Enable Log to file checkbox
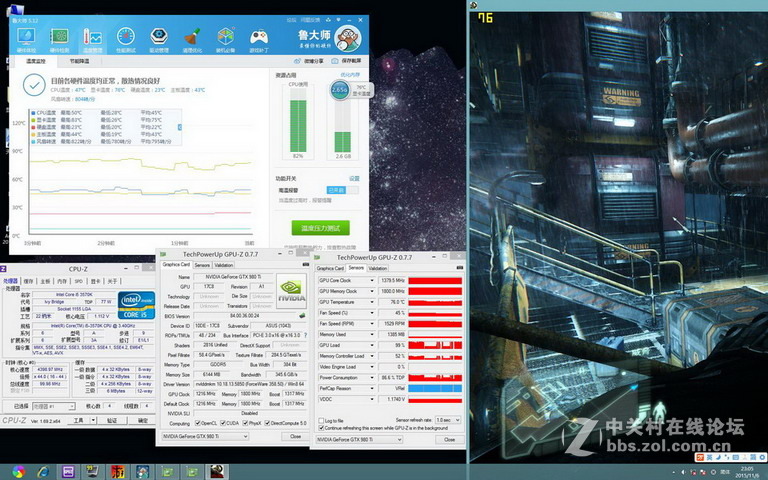 click(x=321, y=421)
